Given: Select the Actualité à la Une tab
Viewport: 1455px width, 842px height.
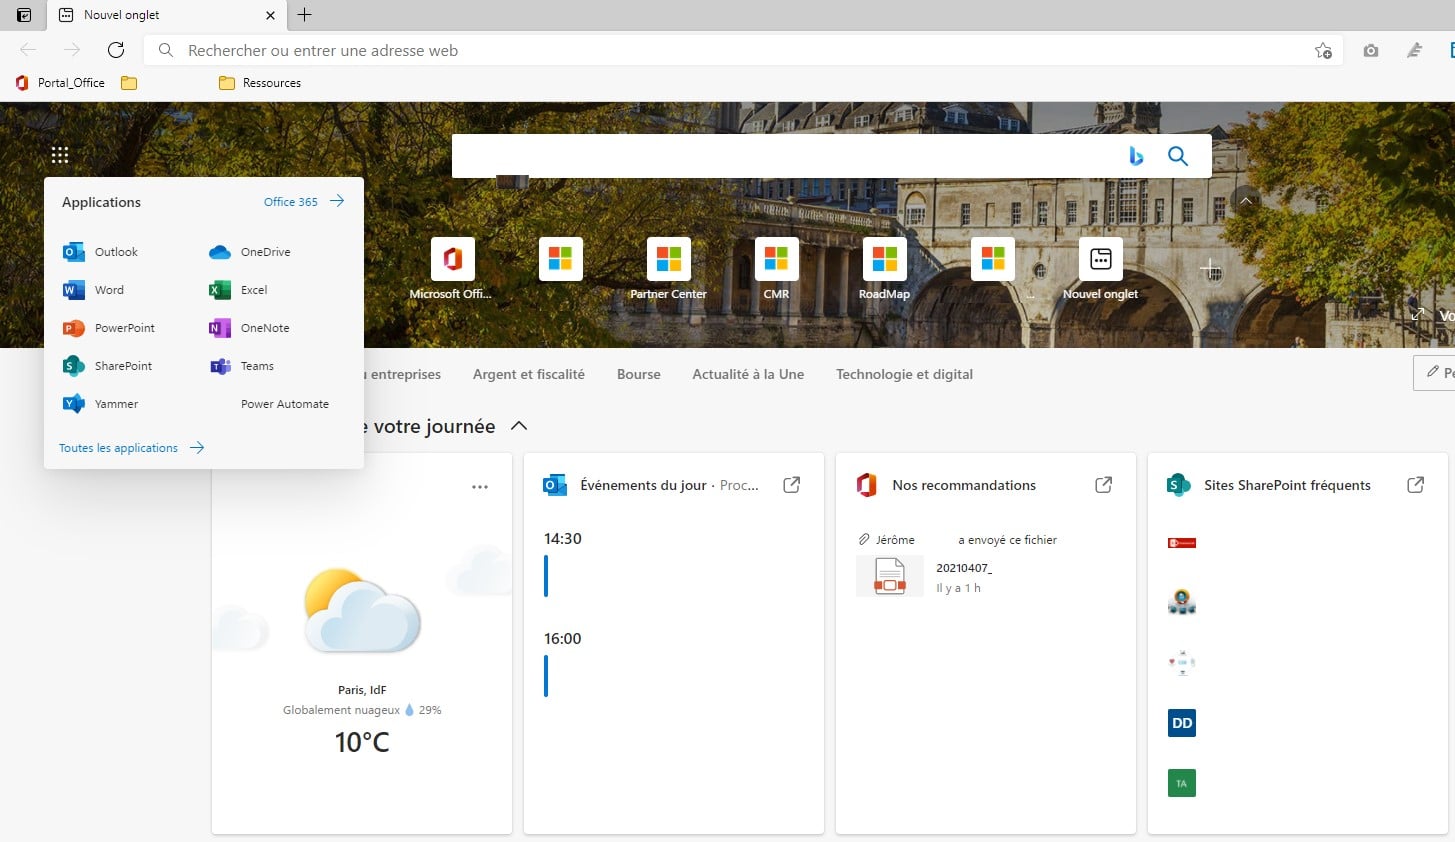Looking at the screenshot, I should [x=748, y=374].
